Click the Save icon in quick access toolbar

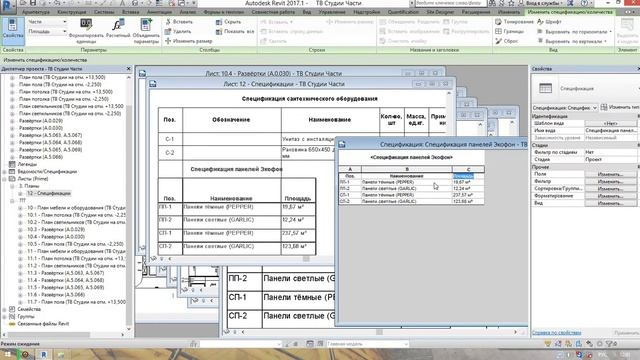[x=33, y=3]
